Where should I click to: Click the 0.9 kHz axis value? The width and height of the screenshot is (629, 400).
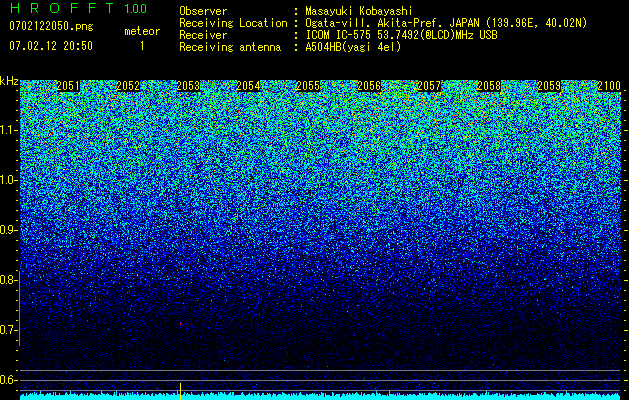click(x=8, y=230)
